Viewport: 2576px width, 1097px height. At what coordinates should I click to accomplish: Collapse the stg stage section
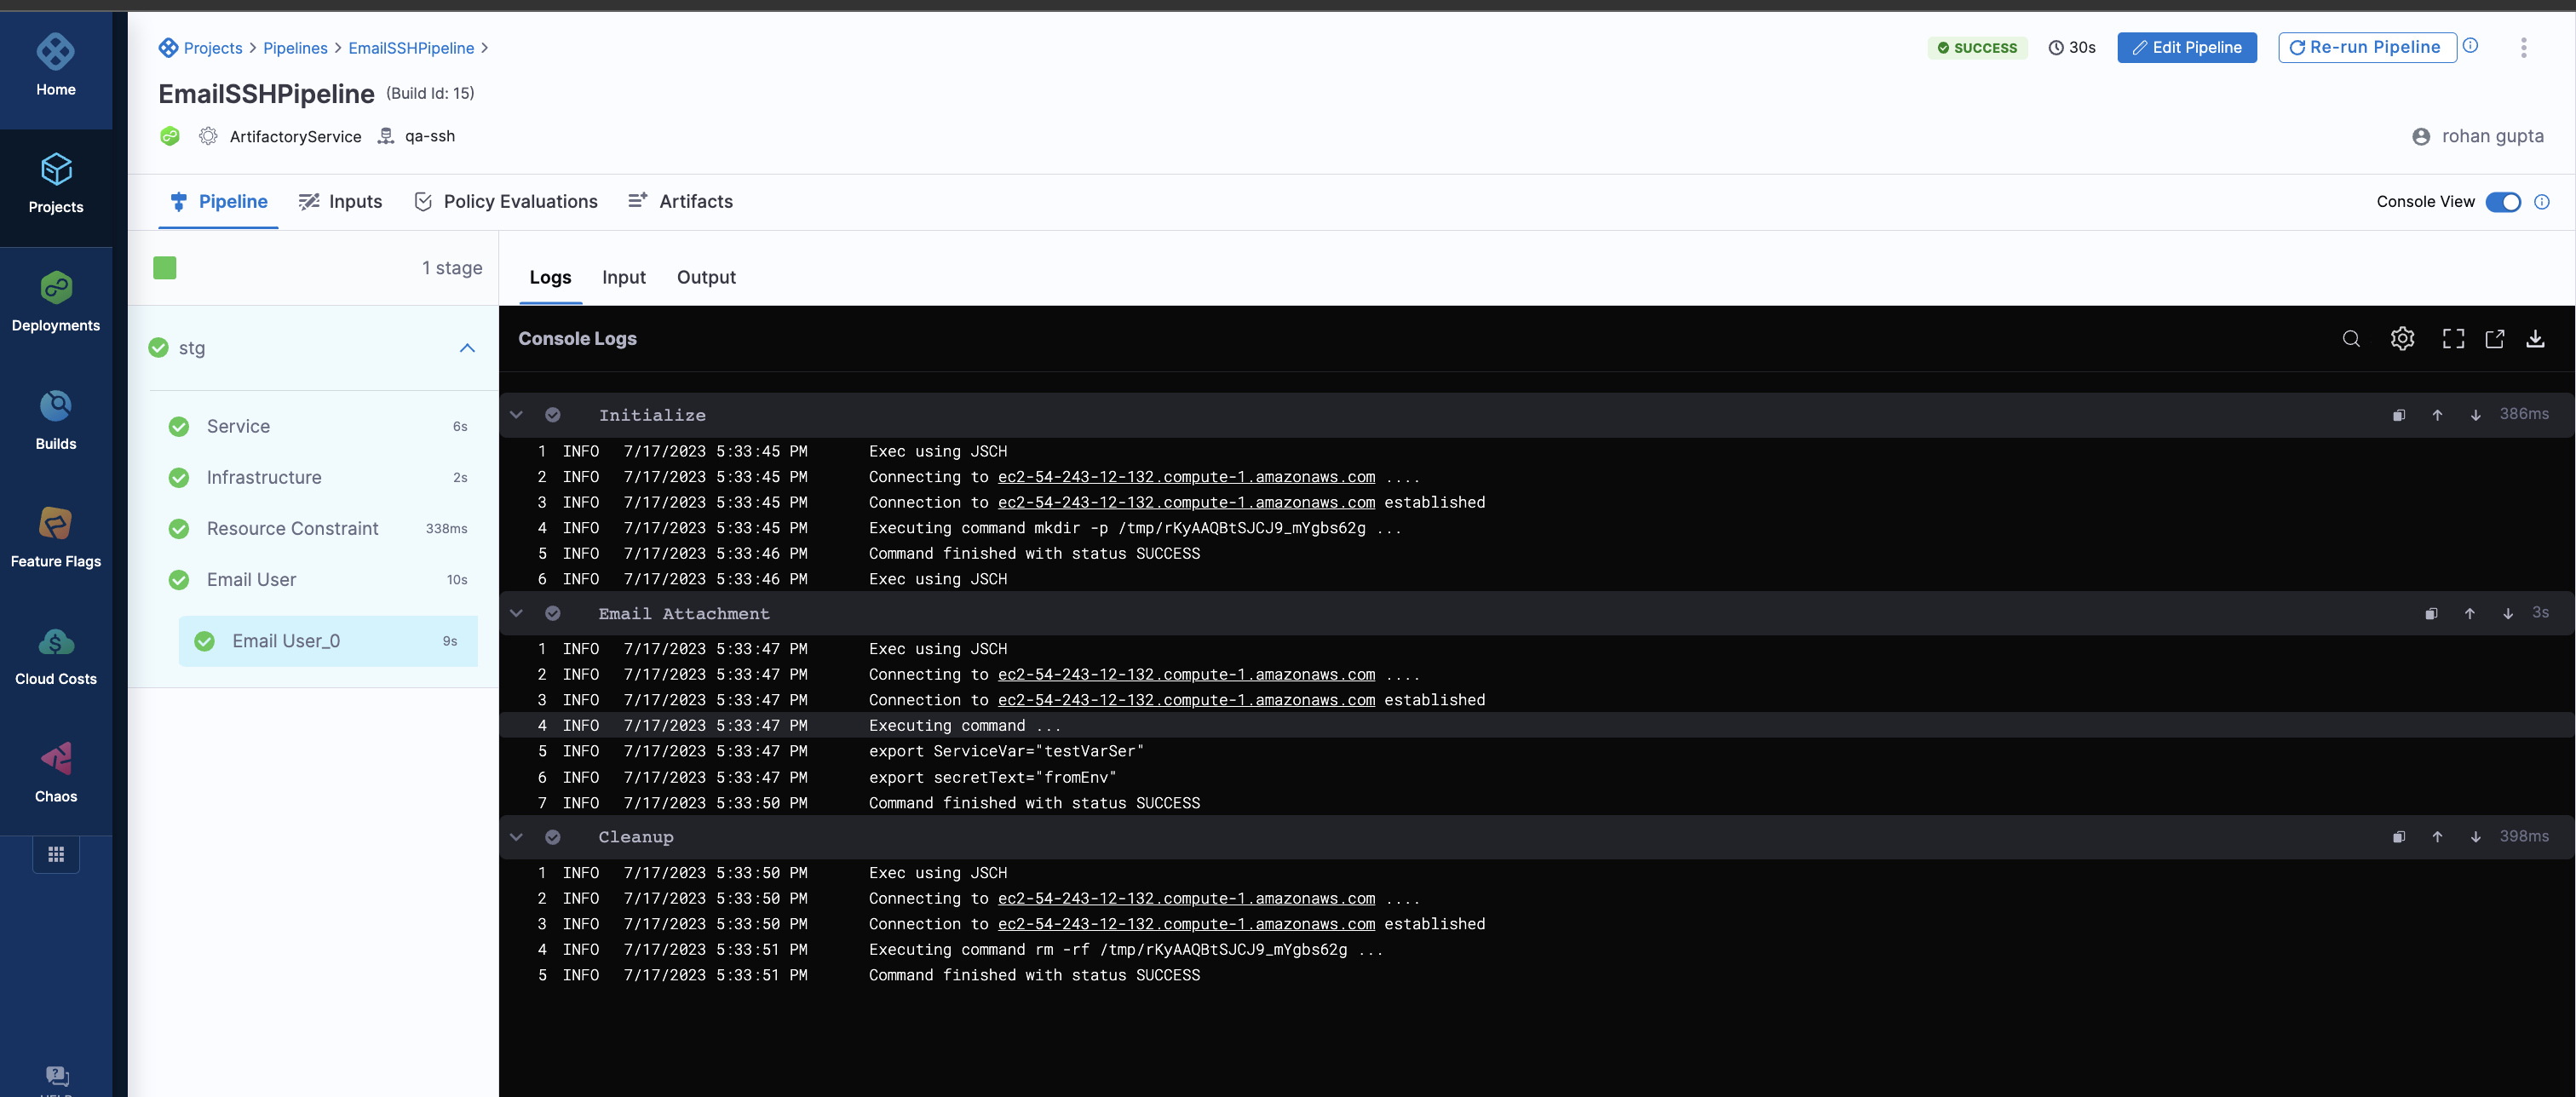[x=467, y=348]
